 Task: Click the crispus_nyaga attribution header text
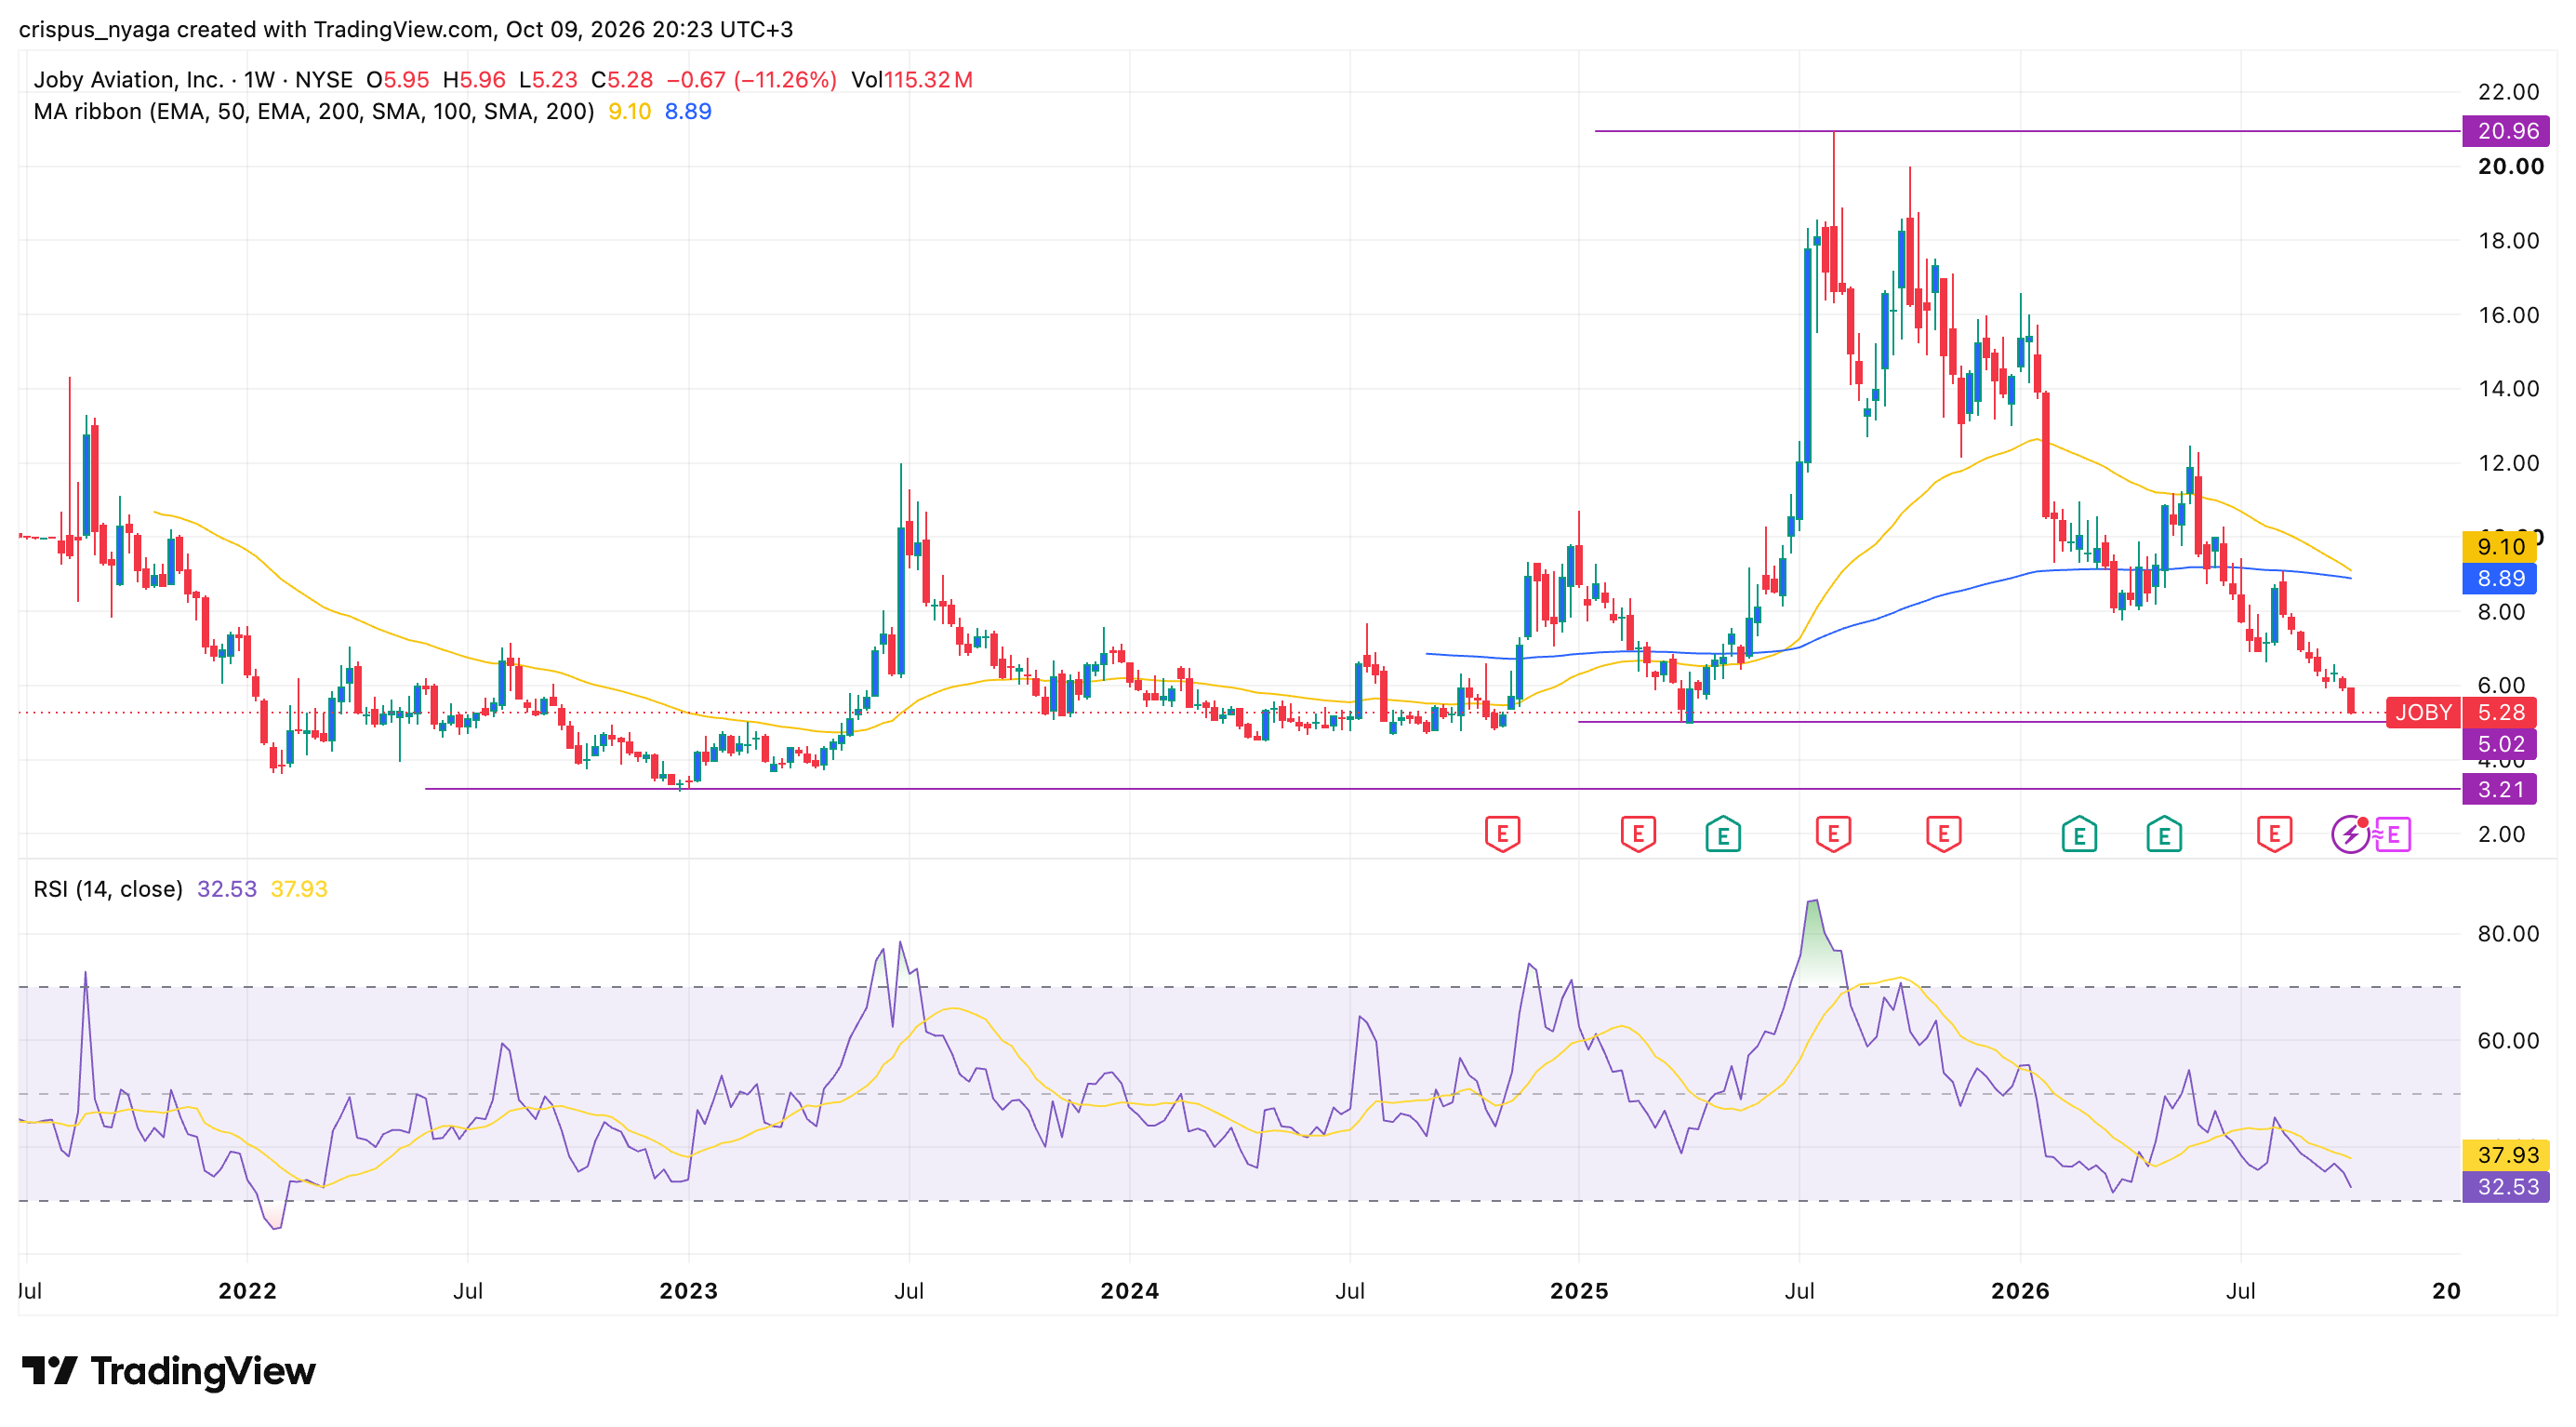[x=405, y=29]
